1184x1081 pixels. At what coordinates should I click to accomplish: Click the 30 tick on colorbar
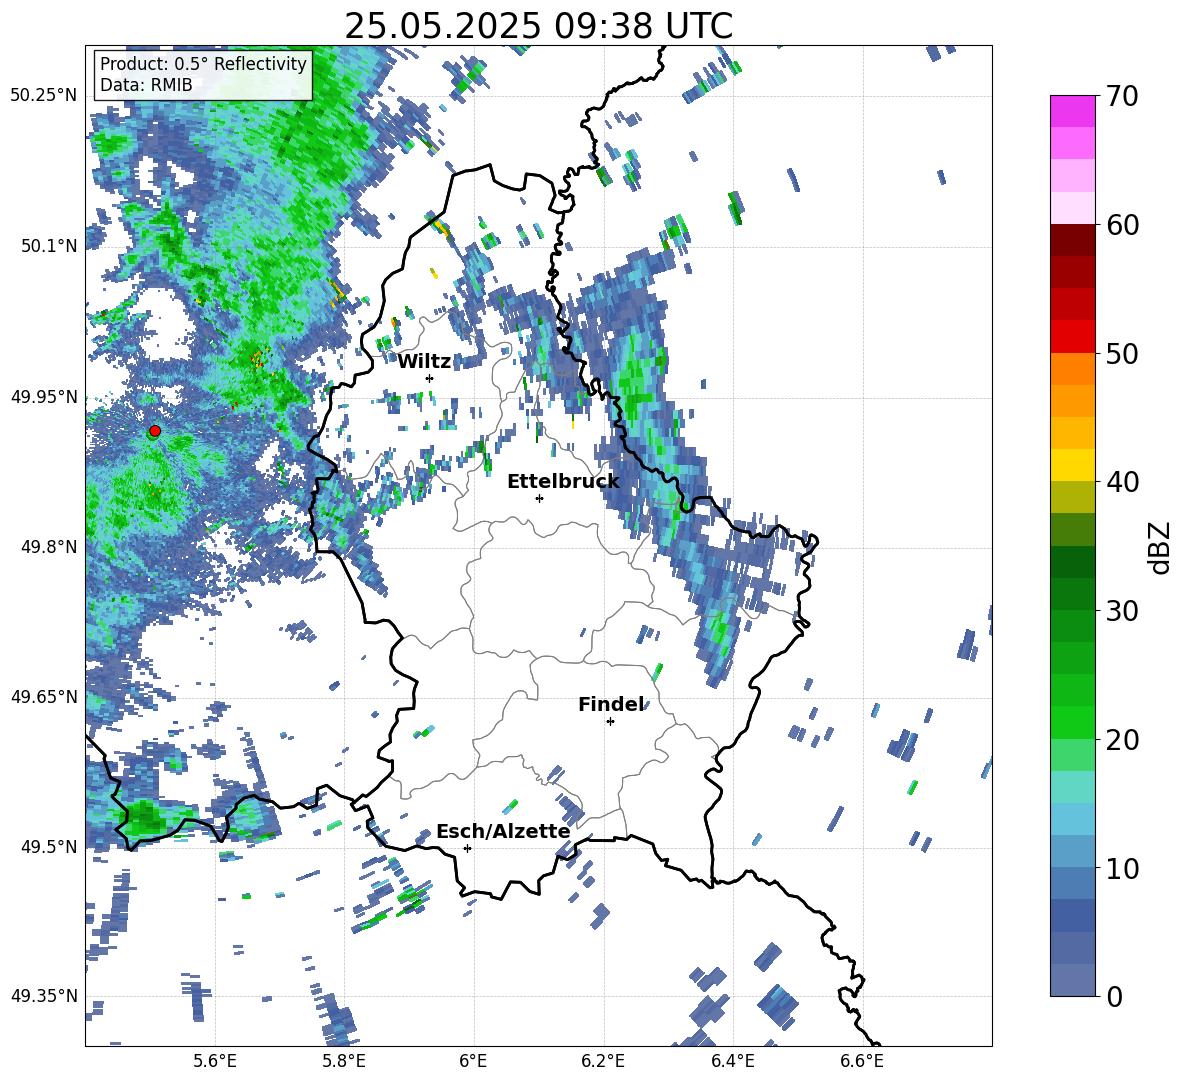(x=1122, y=611)
